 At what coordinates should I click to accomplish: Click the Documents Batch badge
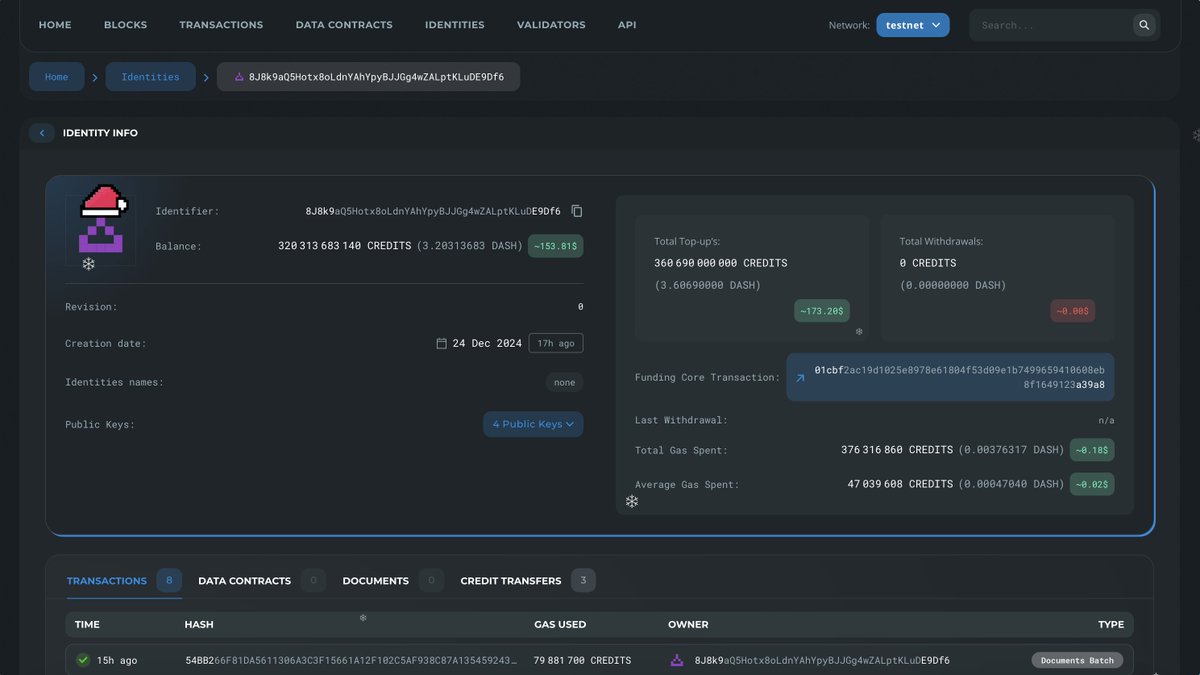click(1076, 660)
